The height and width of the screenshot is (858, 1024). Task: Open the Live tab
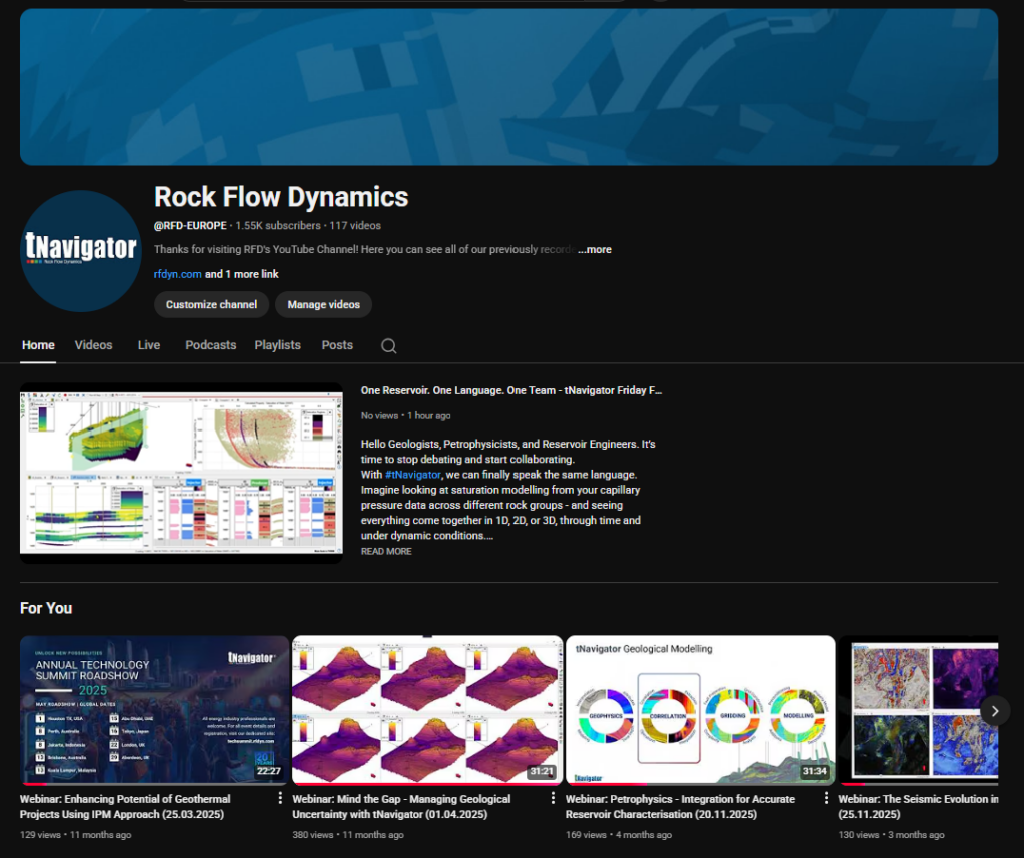point(149,345)
